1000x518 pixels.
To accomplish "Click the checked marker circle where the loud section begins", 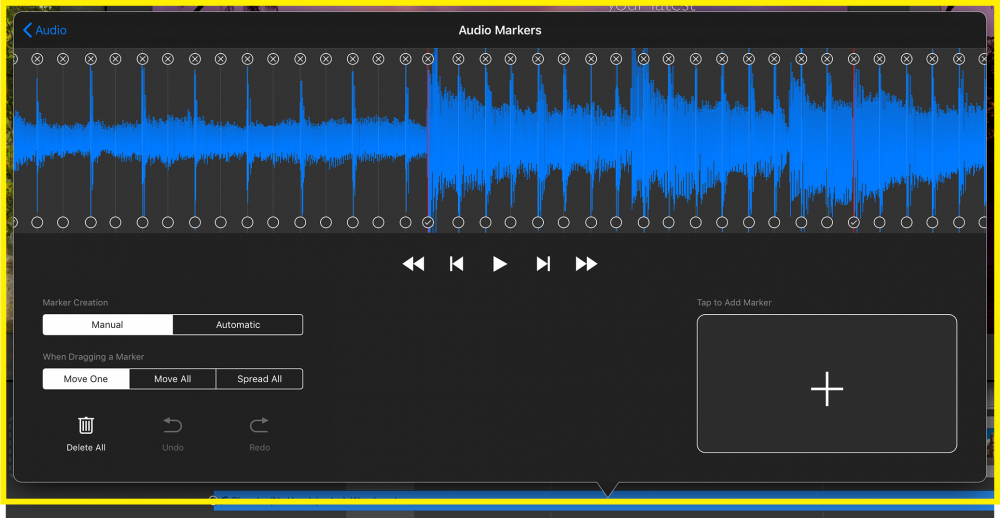I will click(x=428, y=223).
